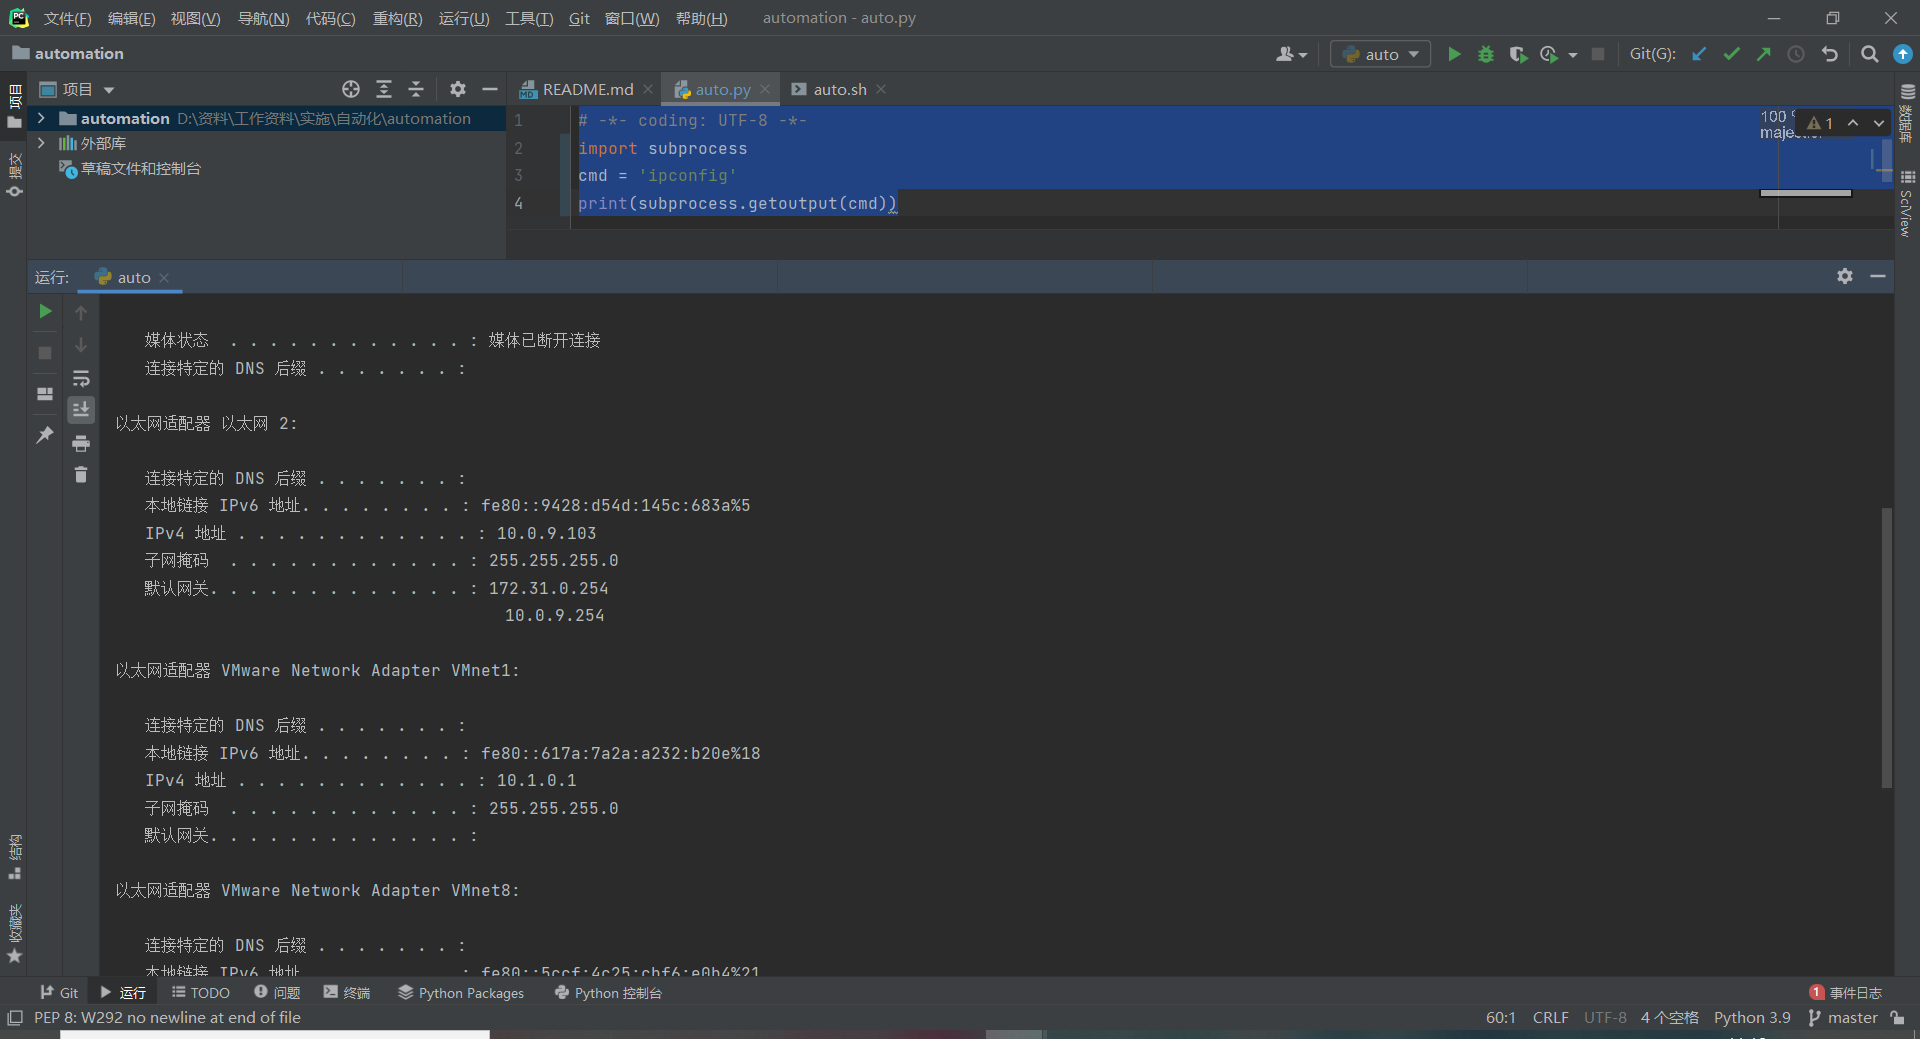Update project from Git (blue arrow)

[1699, 54]
